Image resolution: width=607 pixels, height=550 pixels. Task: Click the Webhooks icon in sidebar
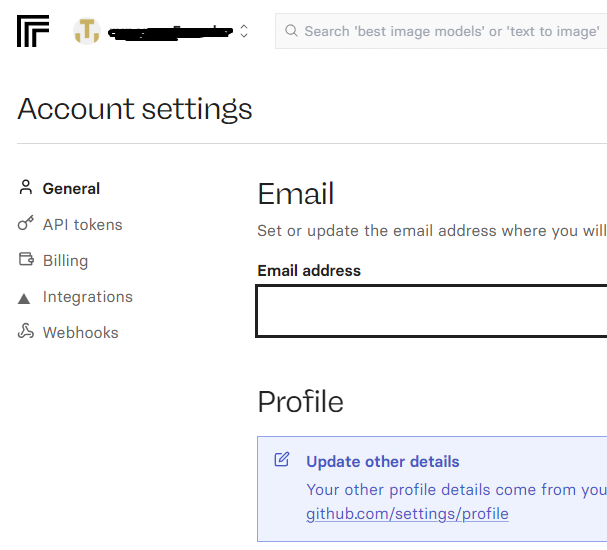click(x=26, y=332)
